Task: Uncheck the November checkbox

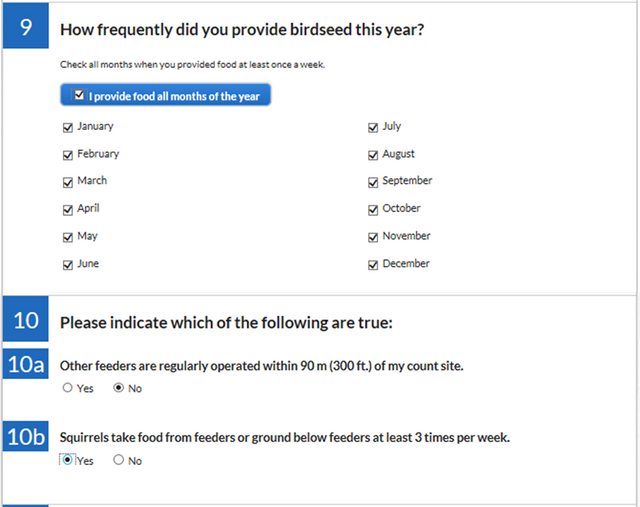Action: [373, 237]
